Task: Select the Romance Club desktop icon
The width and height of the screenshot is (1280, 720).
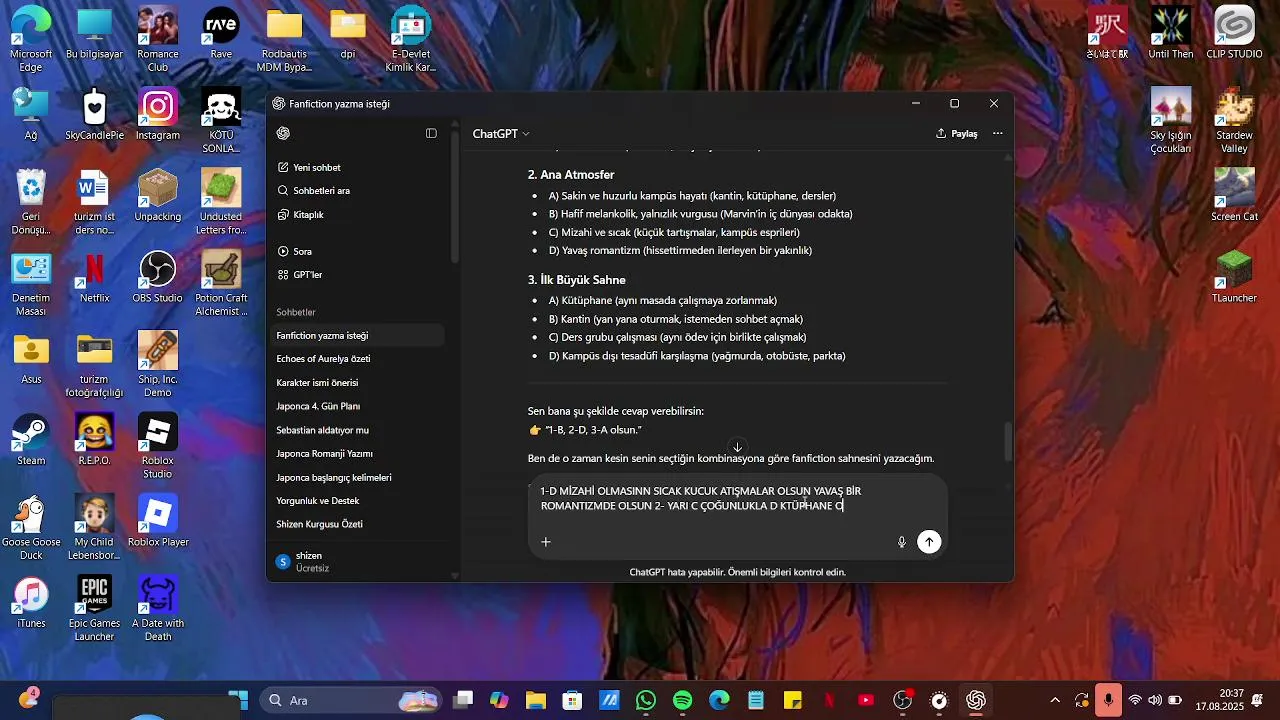Action: pos(158,40)
